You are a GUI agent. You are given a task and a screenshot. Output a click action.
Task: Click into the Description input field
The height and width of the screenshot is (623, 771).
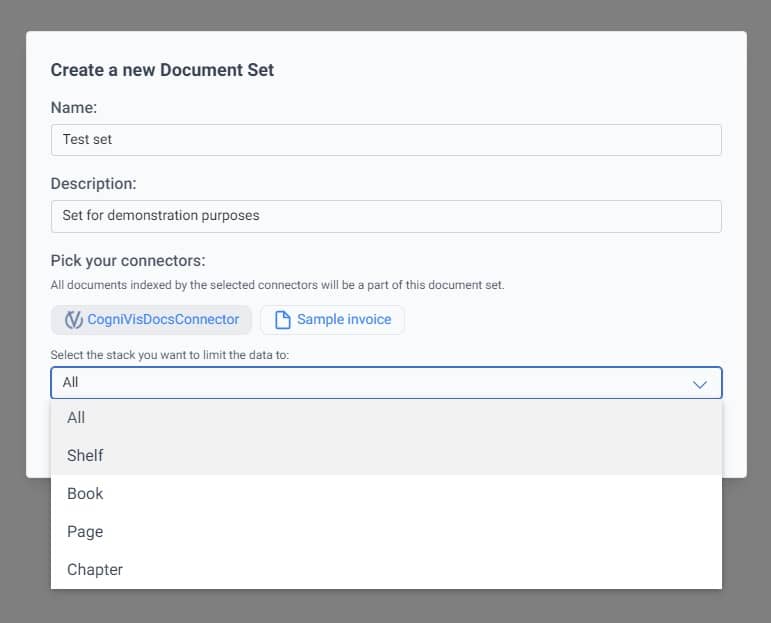coord(385,216)
